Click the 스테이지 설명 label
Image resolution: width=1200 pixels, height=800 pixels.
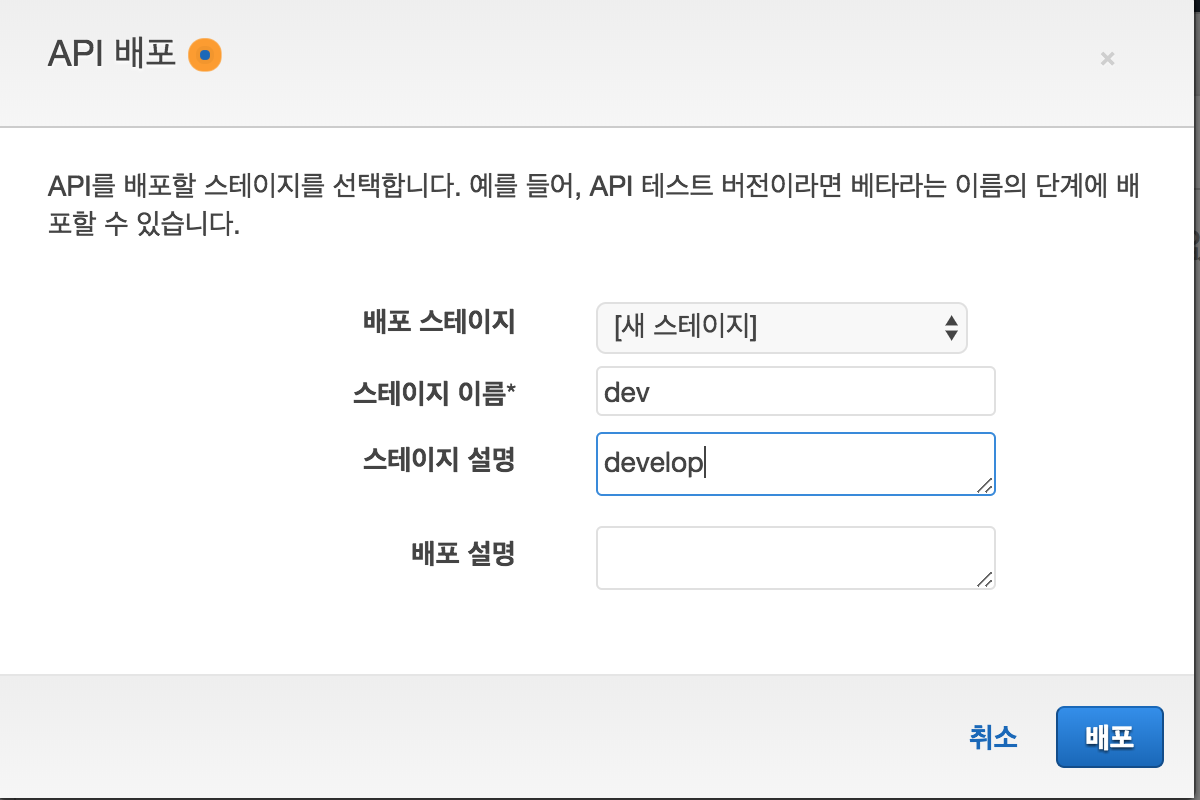coord(438,460)
